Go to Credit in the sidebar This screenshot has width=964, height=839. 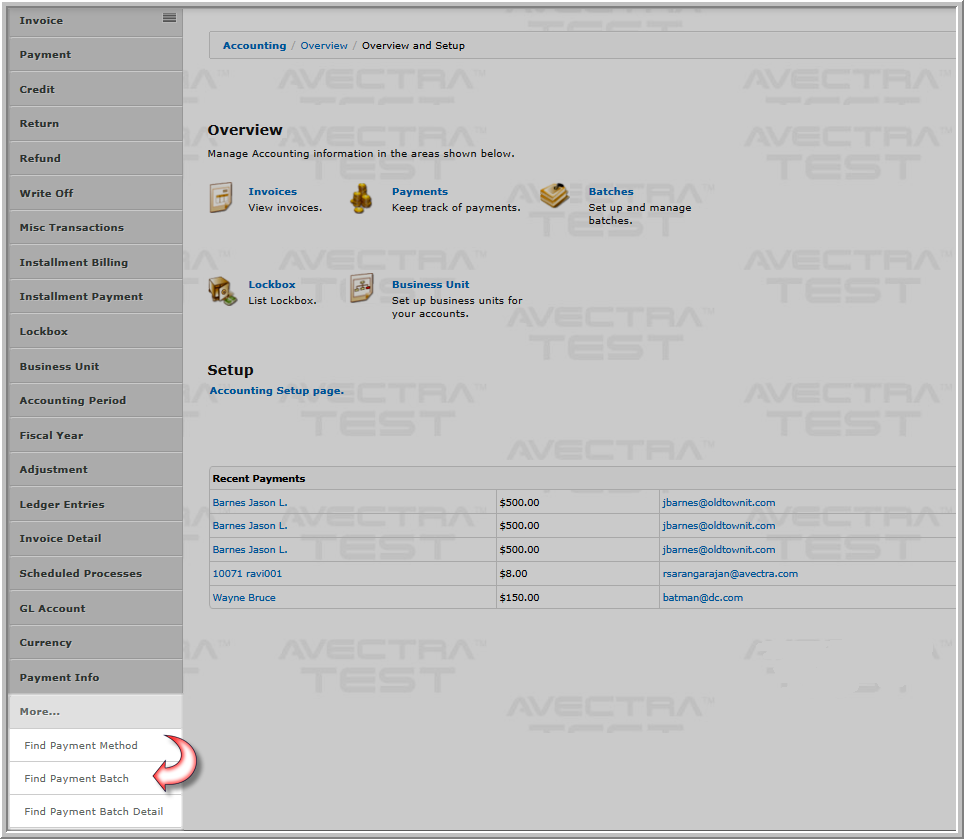pyautogui.click(x=96, y=89)
